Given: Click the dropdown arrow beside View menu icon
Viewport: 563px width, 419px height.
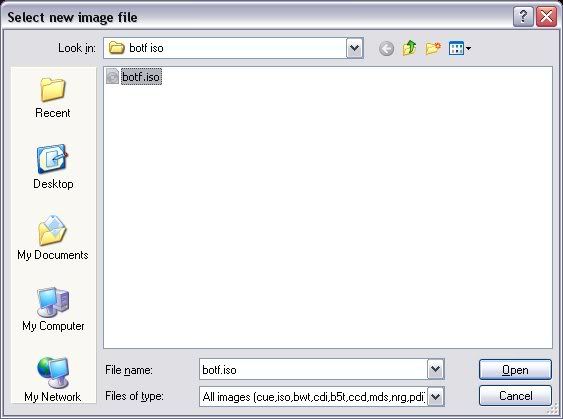Looking at the screenshot, I should (468, 48).
